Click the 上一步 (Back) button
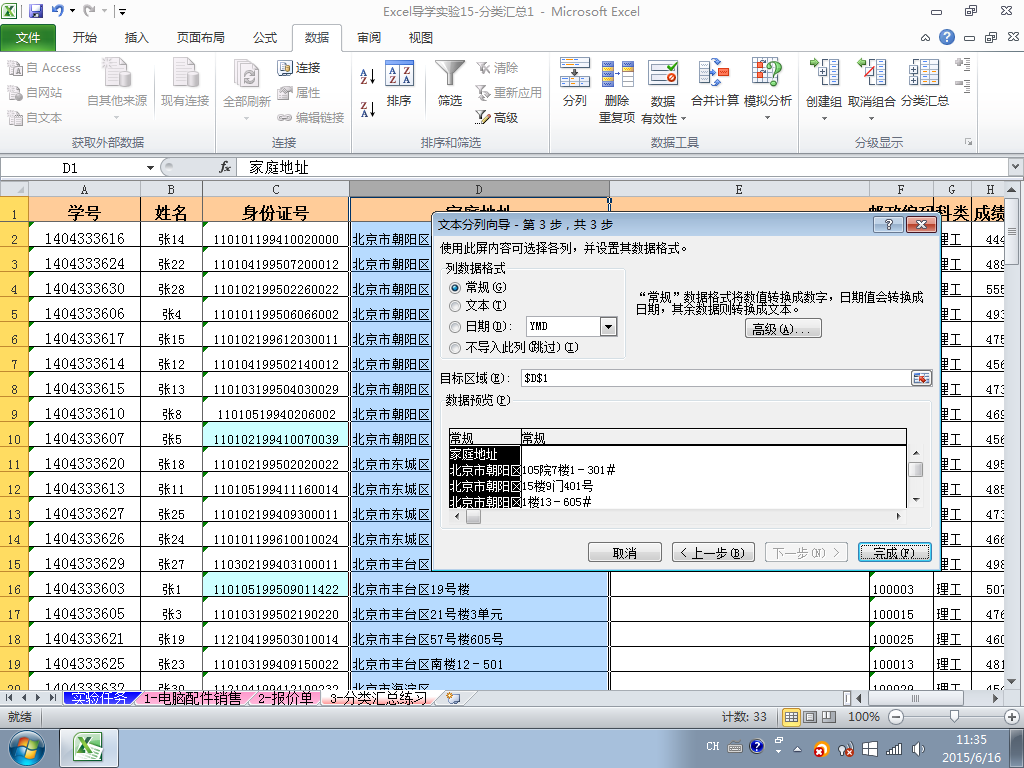Screen dimensions: 1024x768 [713, 552]
